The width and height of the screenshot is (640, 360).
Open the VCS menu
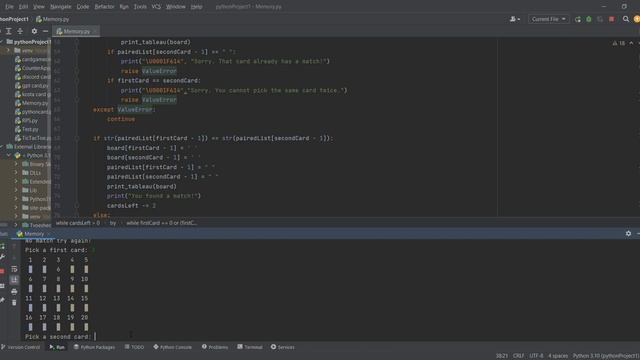[156, 7]
